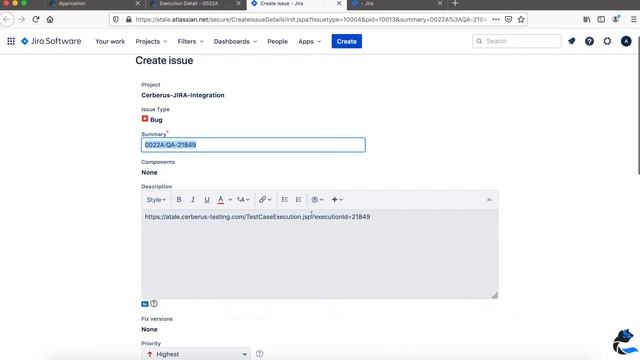Open the Priority Highest dropdown

[x=196, y=354]
